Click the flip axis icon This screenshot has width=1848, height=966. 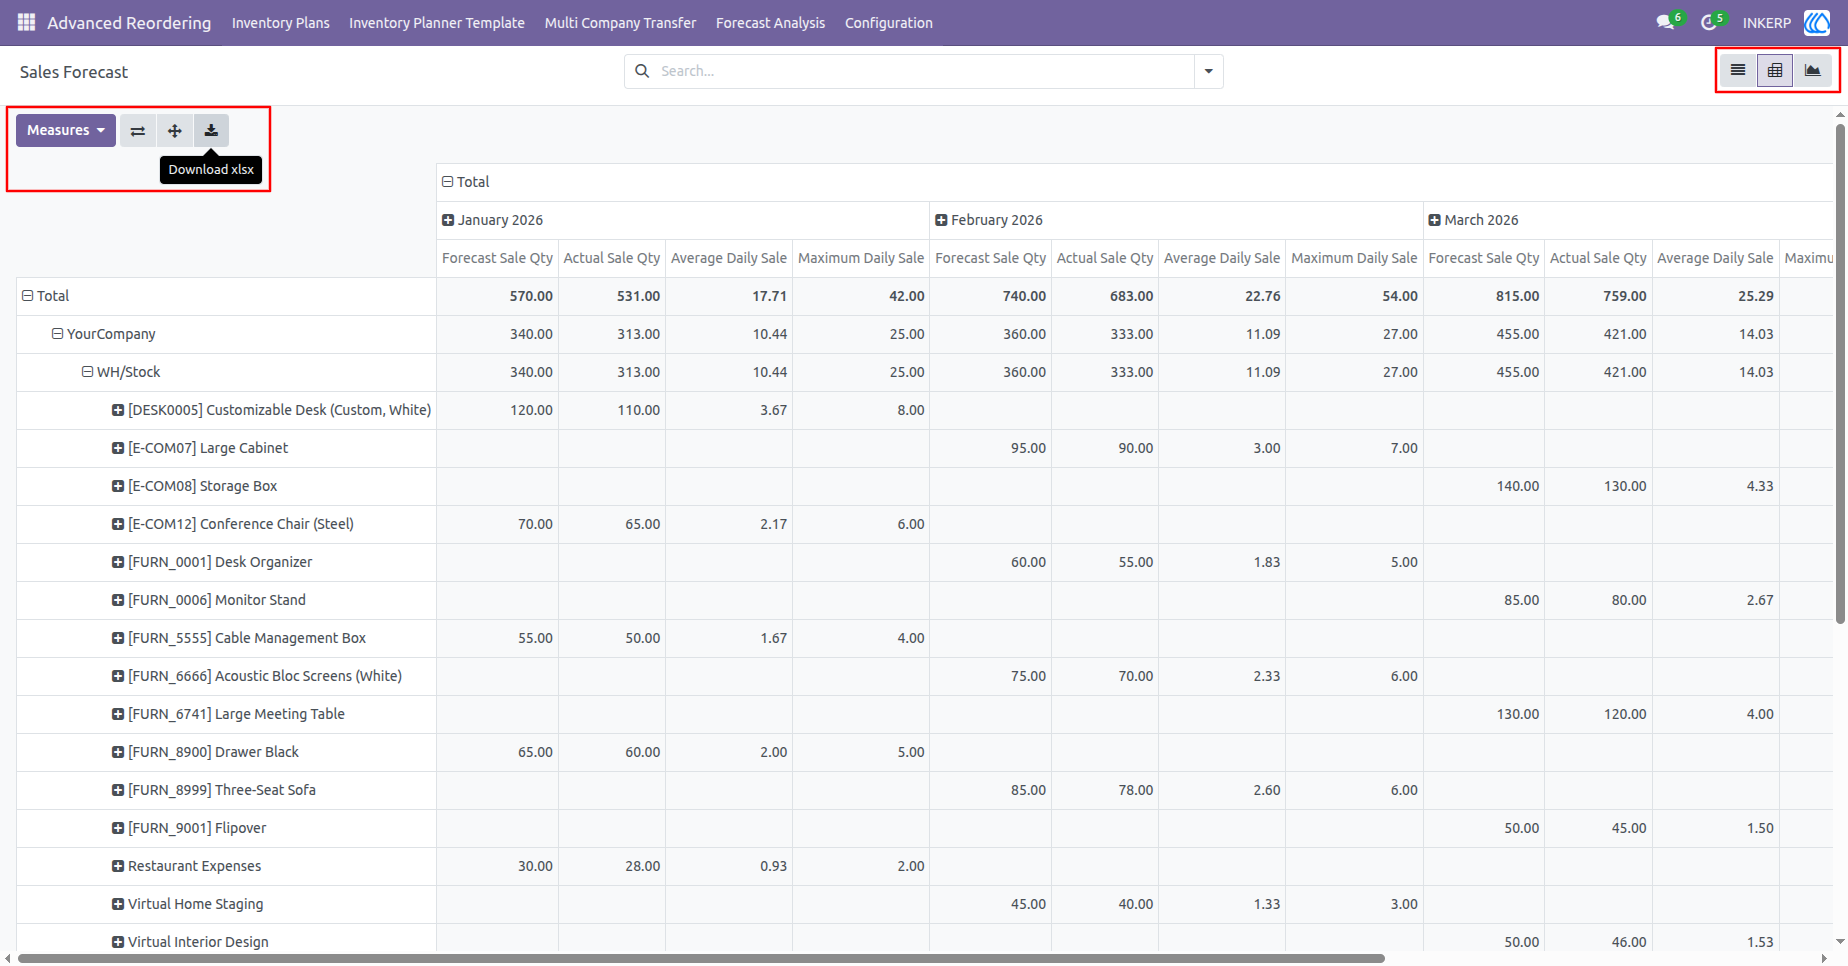[138, 131]
